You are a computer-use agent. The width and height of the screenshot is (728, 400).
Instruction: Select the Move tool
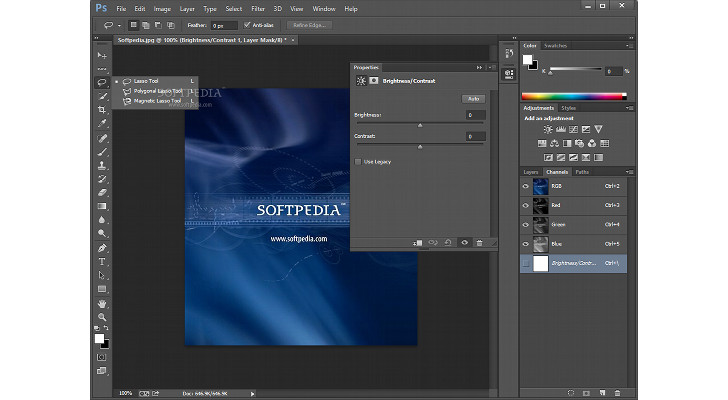[102, 56]
